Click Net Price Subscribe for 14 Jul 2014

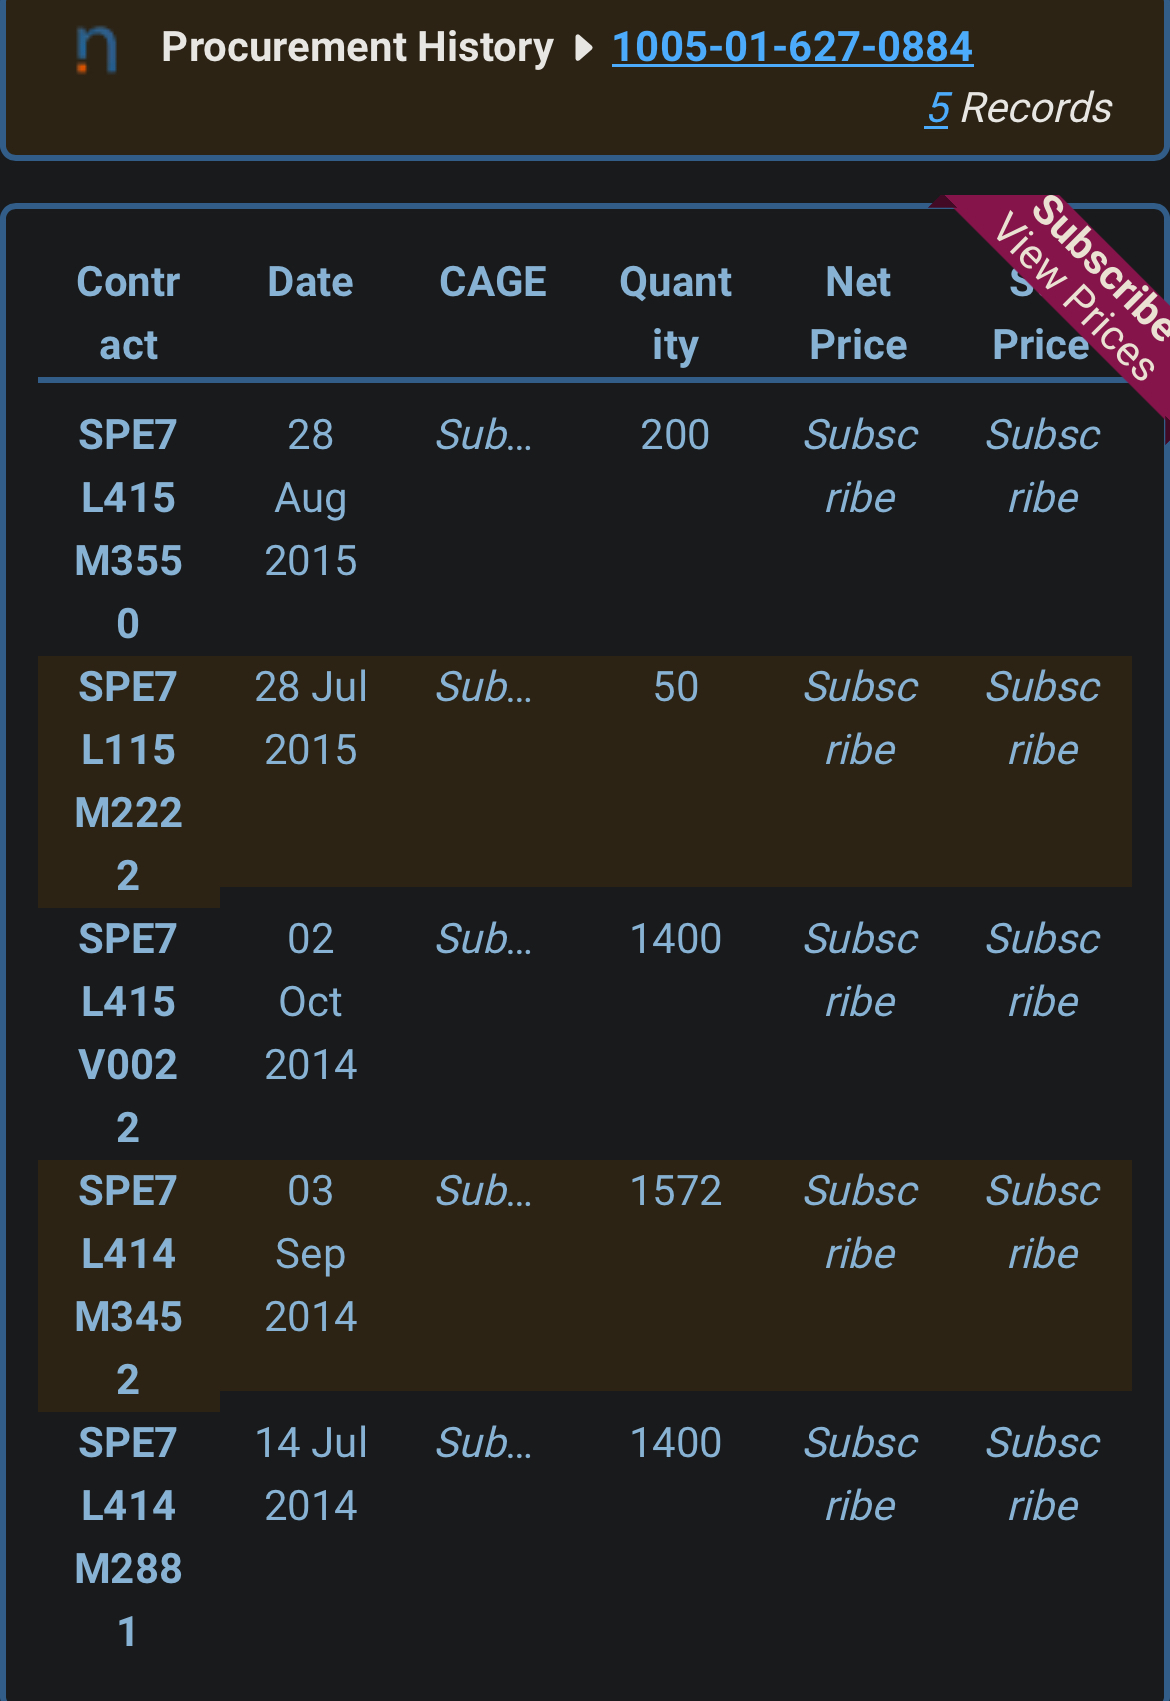[861, 1474]
